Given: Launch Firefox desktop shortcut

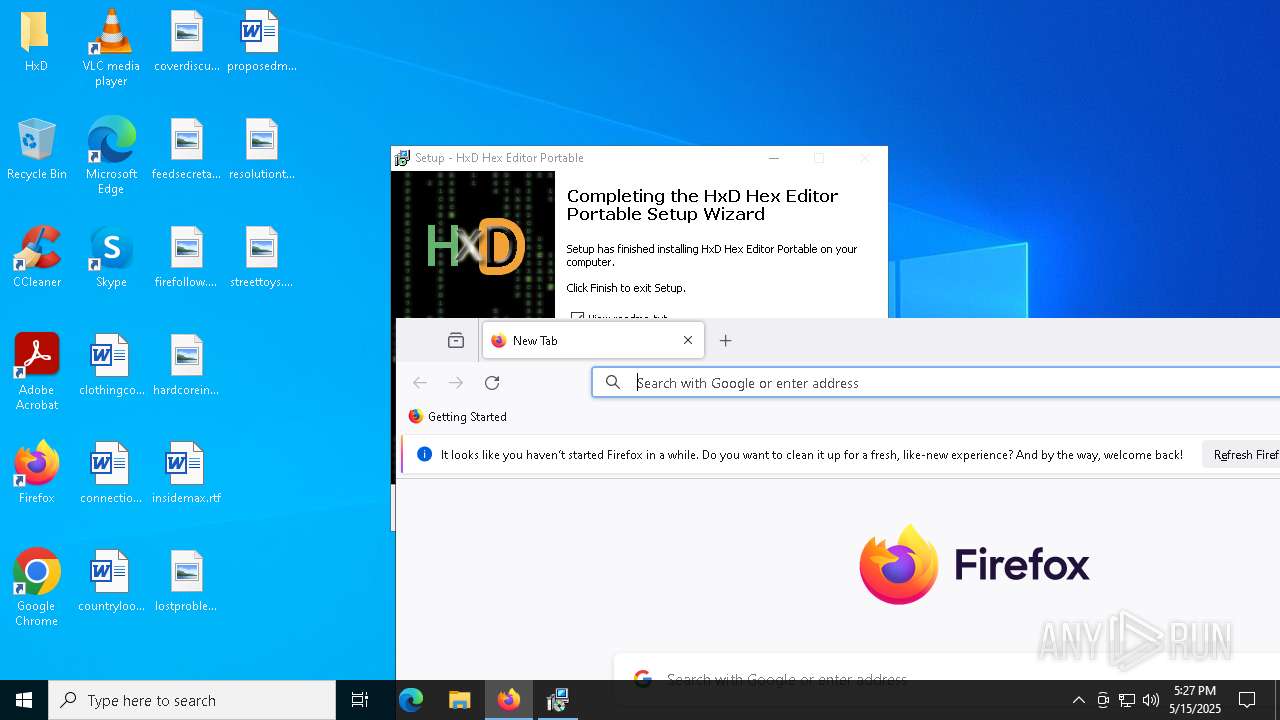Looking at the screenshot, I should (x=36, y=473).
